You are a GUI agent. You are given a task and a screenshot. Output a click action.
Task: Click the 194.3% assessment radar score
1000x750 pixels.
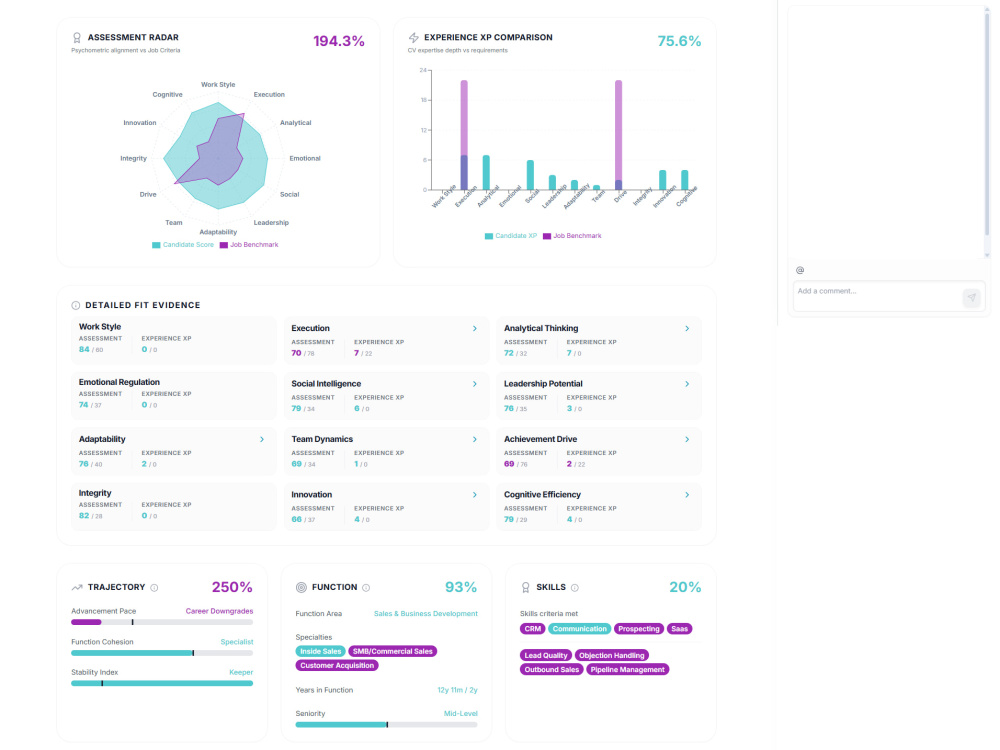[339, 41]
